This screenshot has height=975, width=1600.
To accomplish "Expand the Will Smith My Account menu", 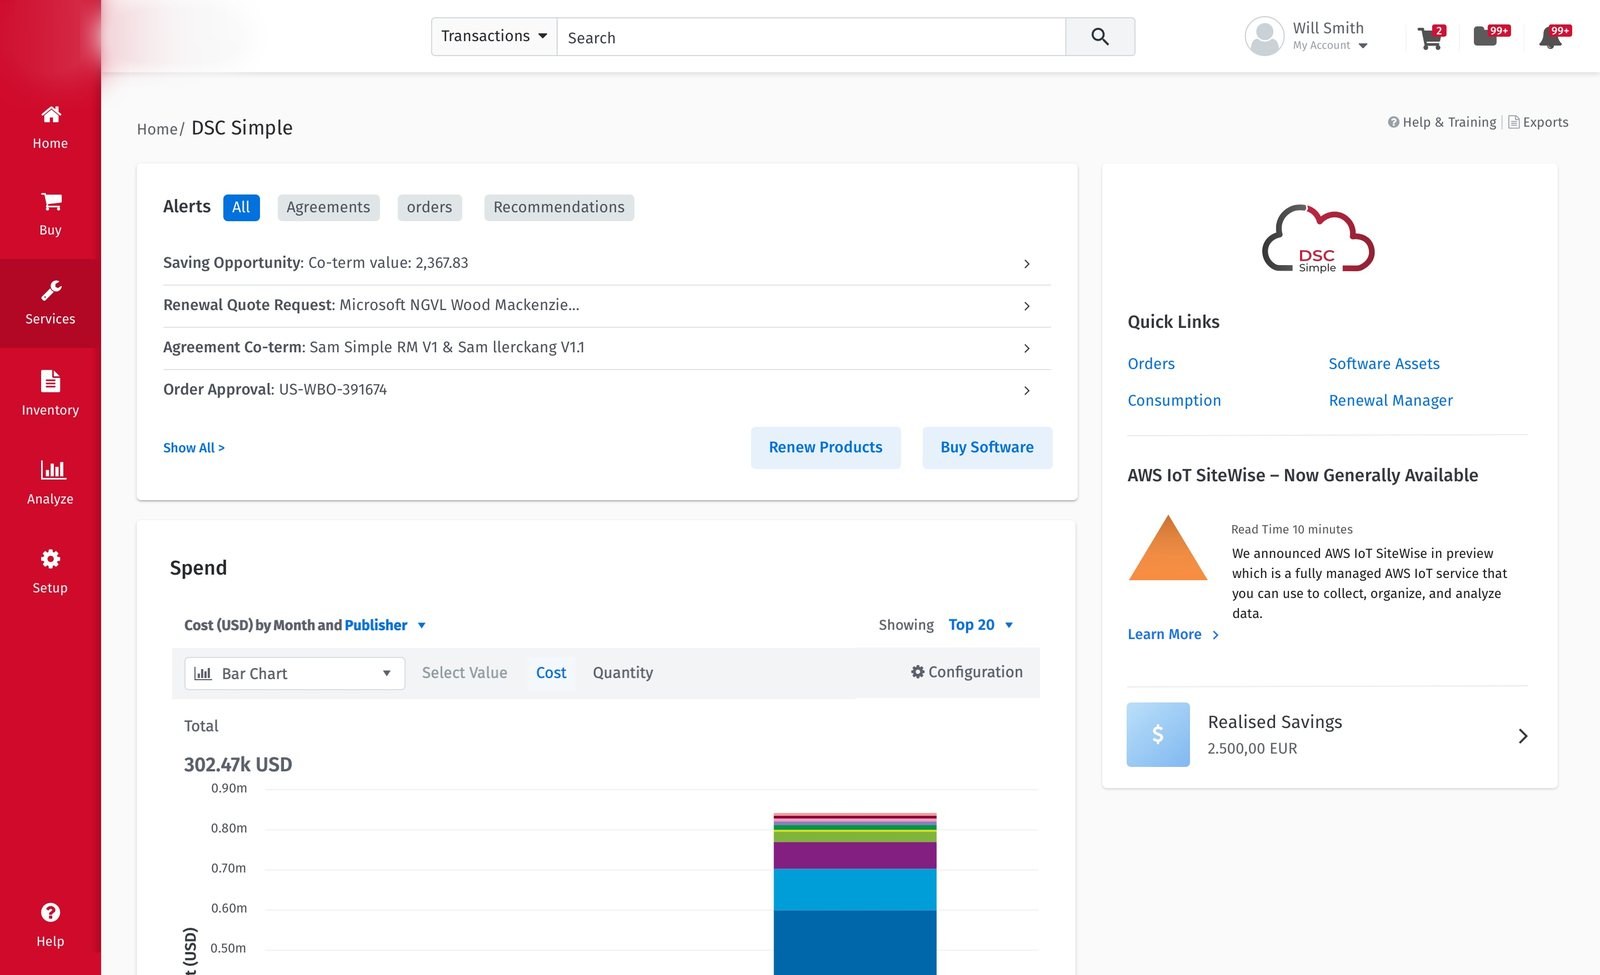I will click(1306, 37).
